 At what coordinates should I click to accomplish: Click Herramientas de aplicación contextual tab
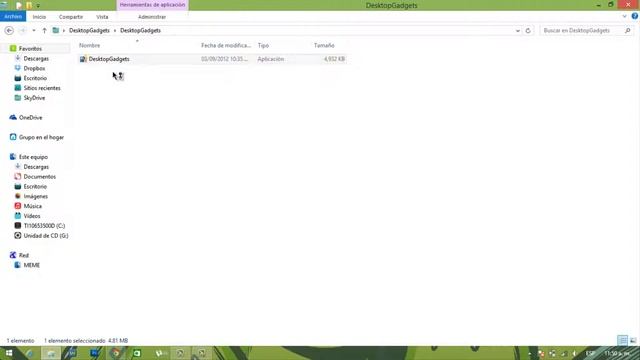[152, 5]
